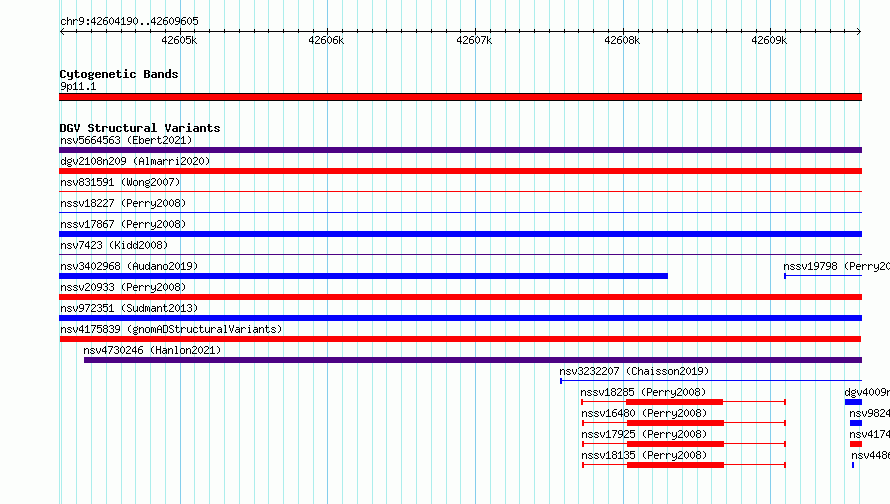This screenshot has height=504, width=890.
Task: Click the red nssv17925 variant glyph
Action: coord(684,444)
